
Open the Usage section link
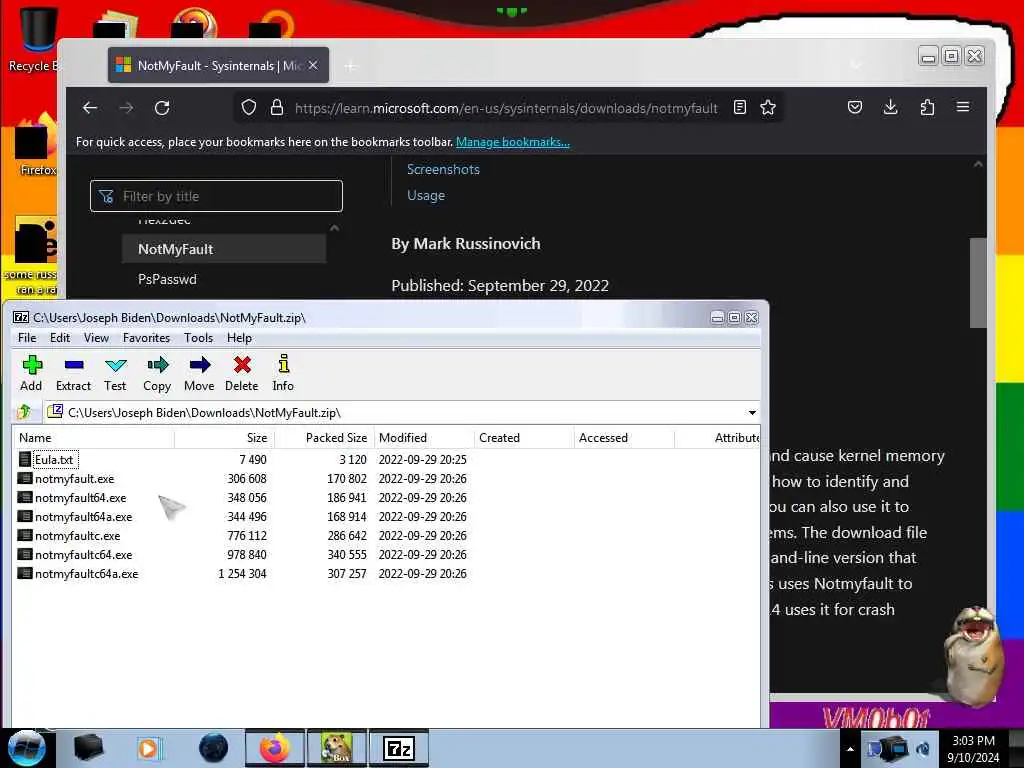426,195
